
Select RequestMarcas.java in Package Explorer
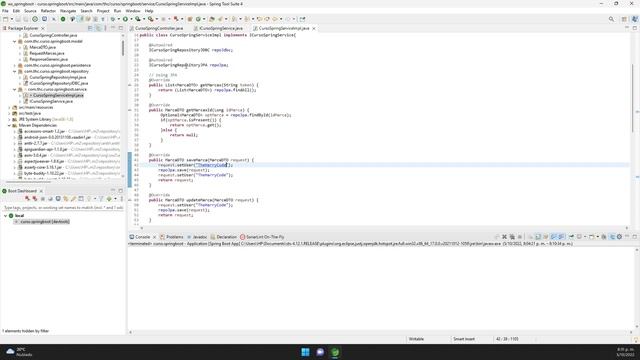[46, 53]
